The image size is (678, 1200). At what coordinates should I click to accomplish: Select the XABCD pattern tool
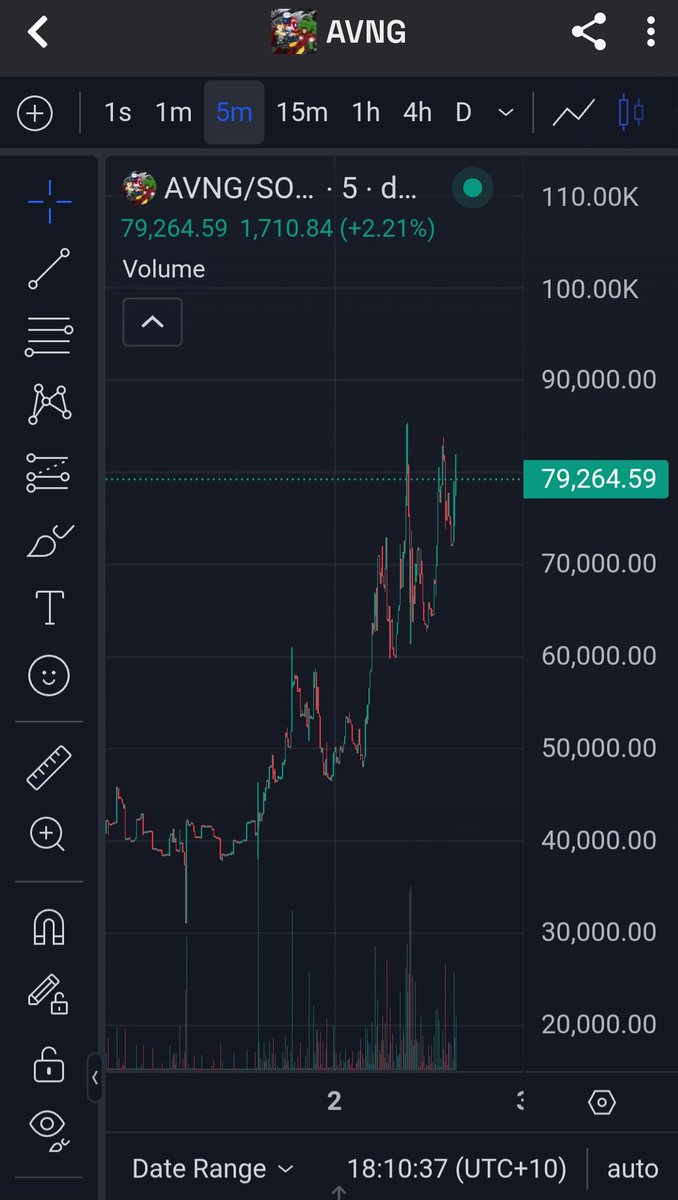49,403
